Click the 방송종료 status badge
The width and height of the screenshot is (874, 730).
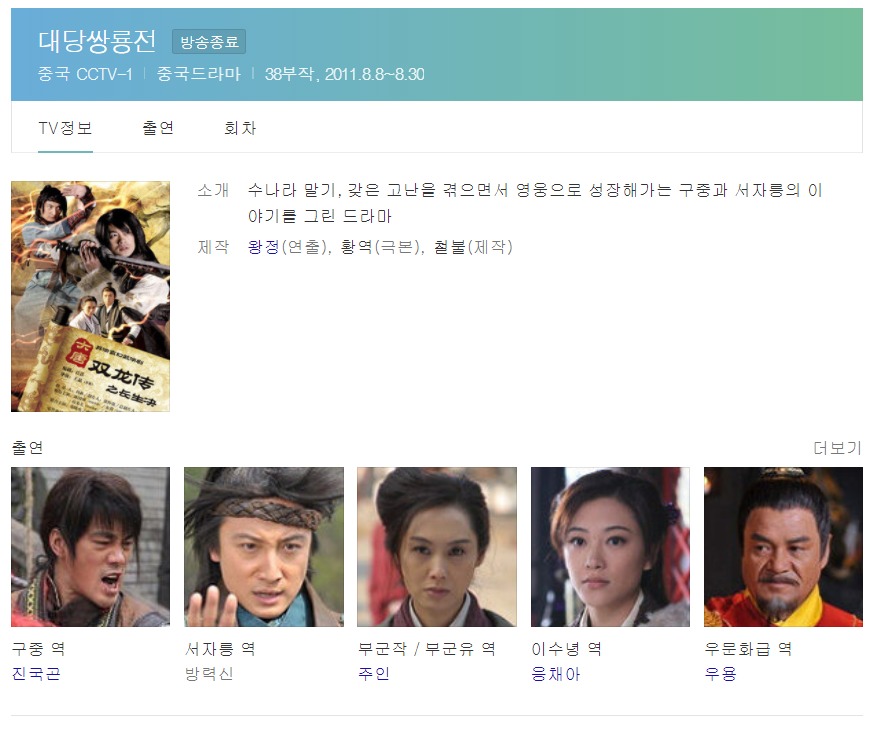209,42
